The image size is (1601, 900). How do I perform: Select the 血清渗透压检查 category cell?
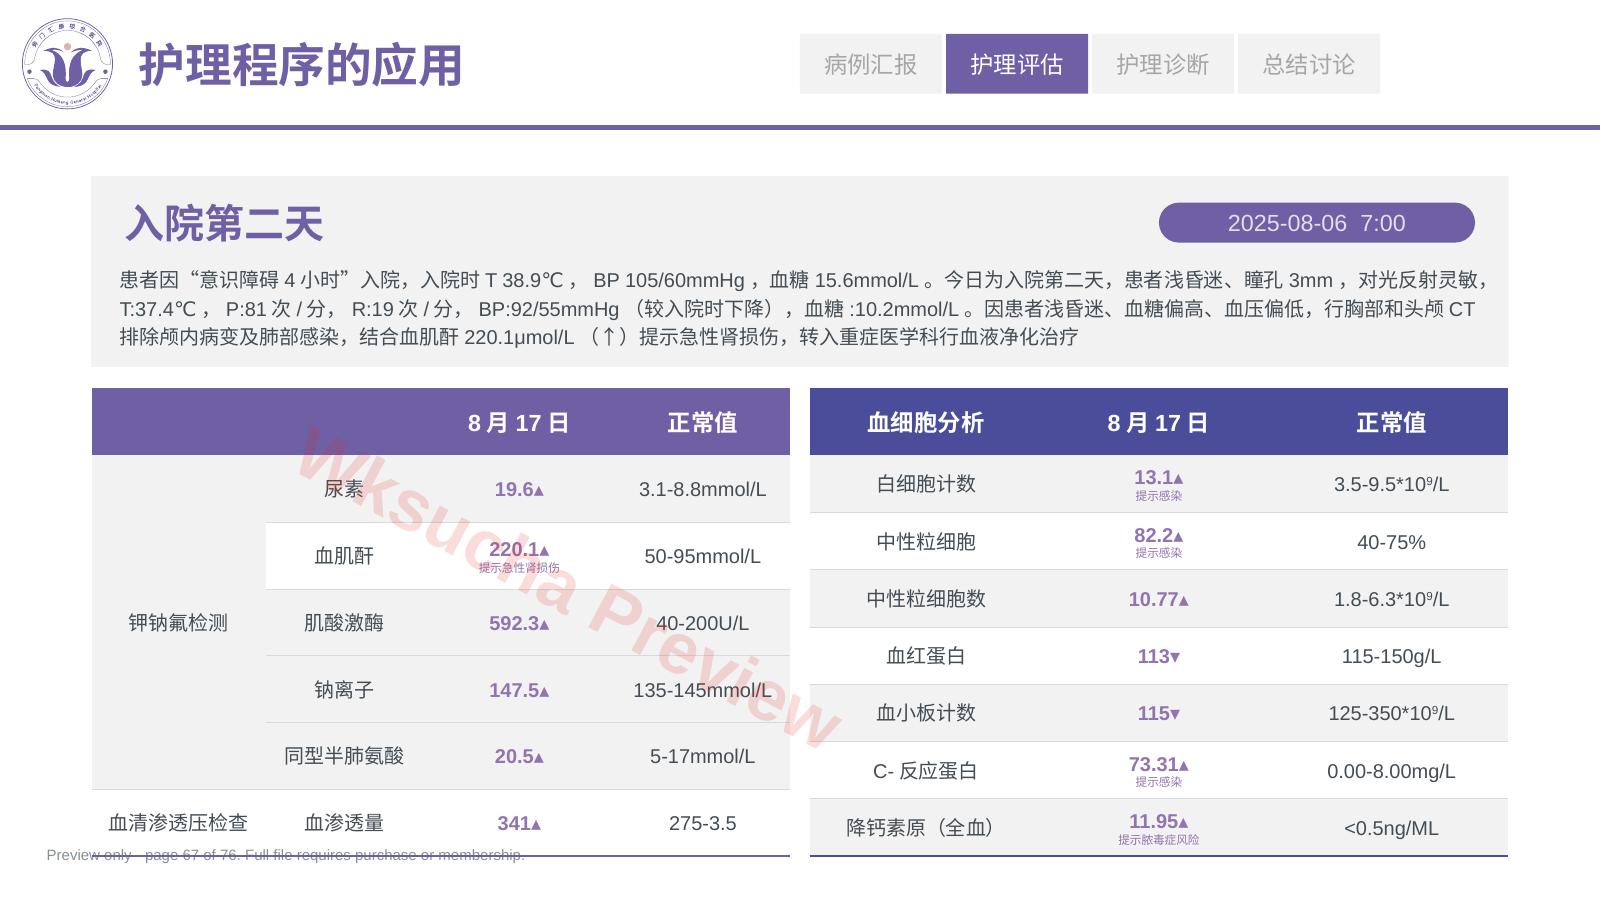tap(178, 823)
